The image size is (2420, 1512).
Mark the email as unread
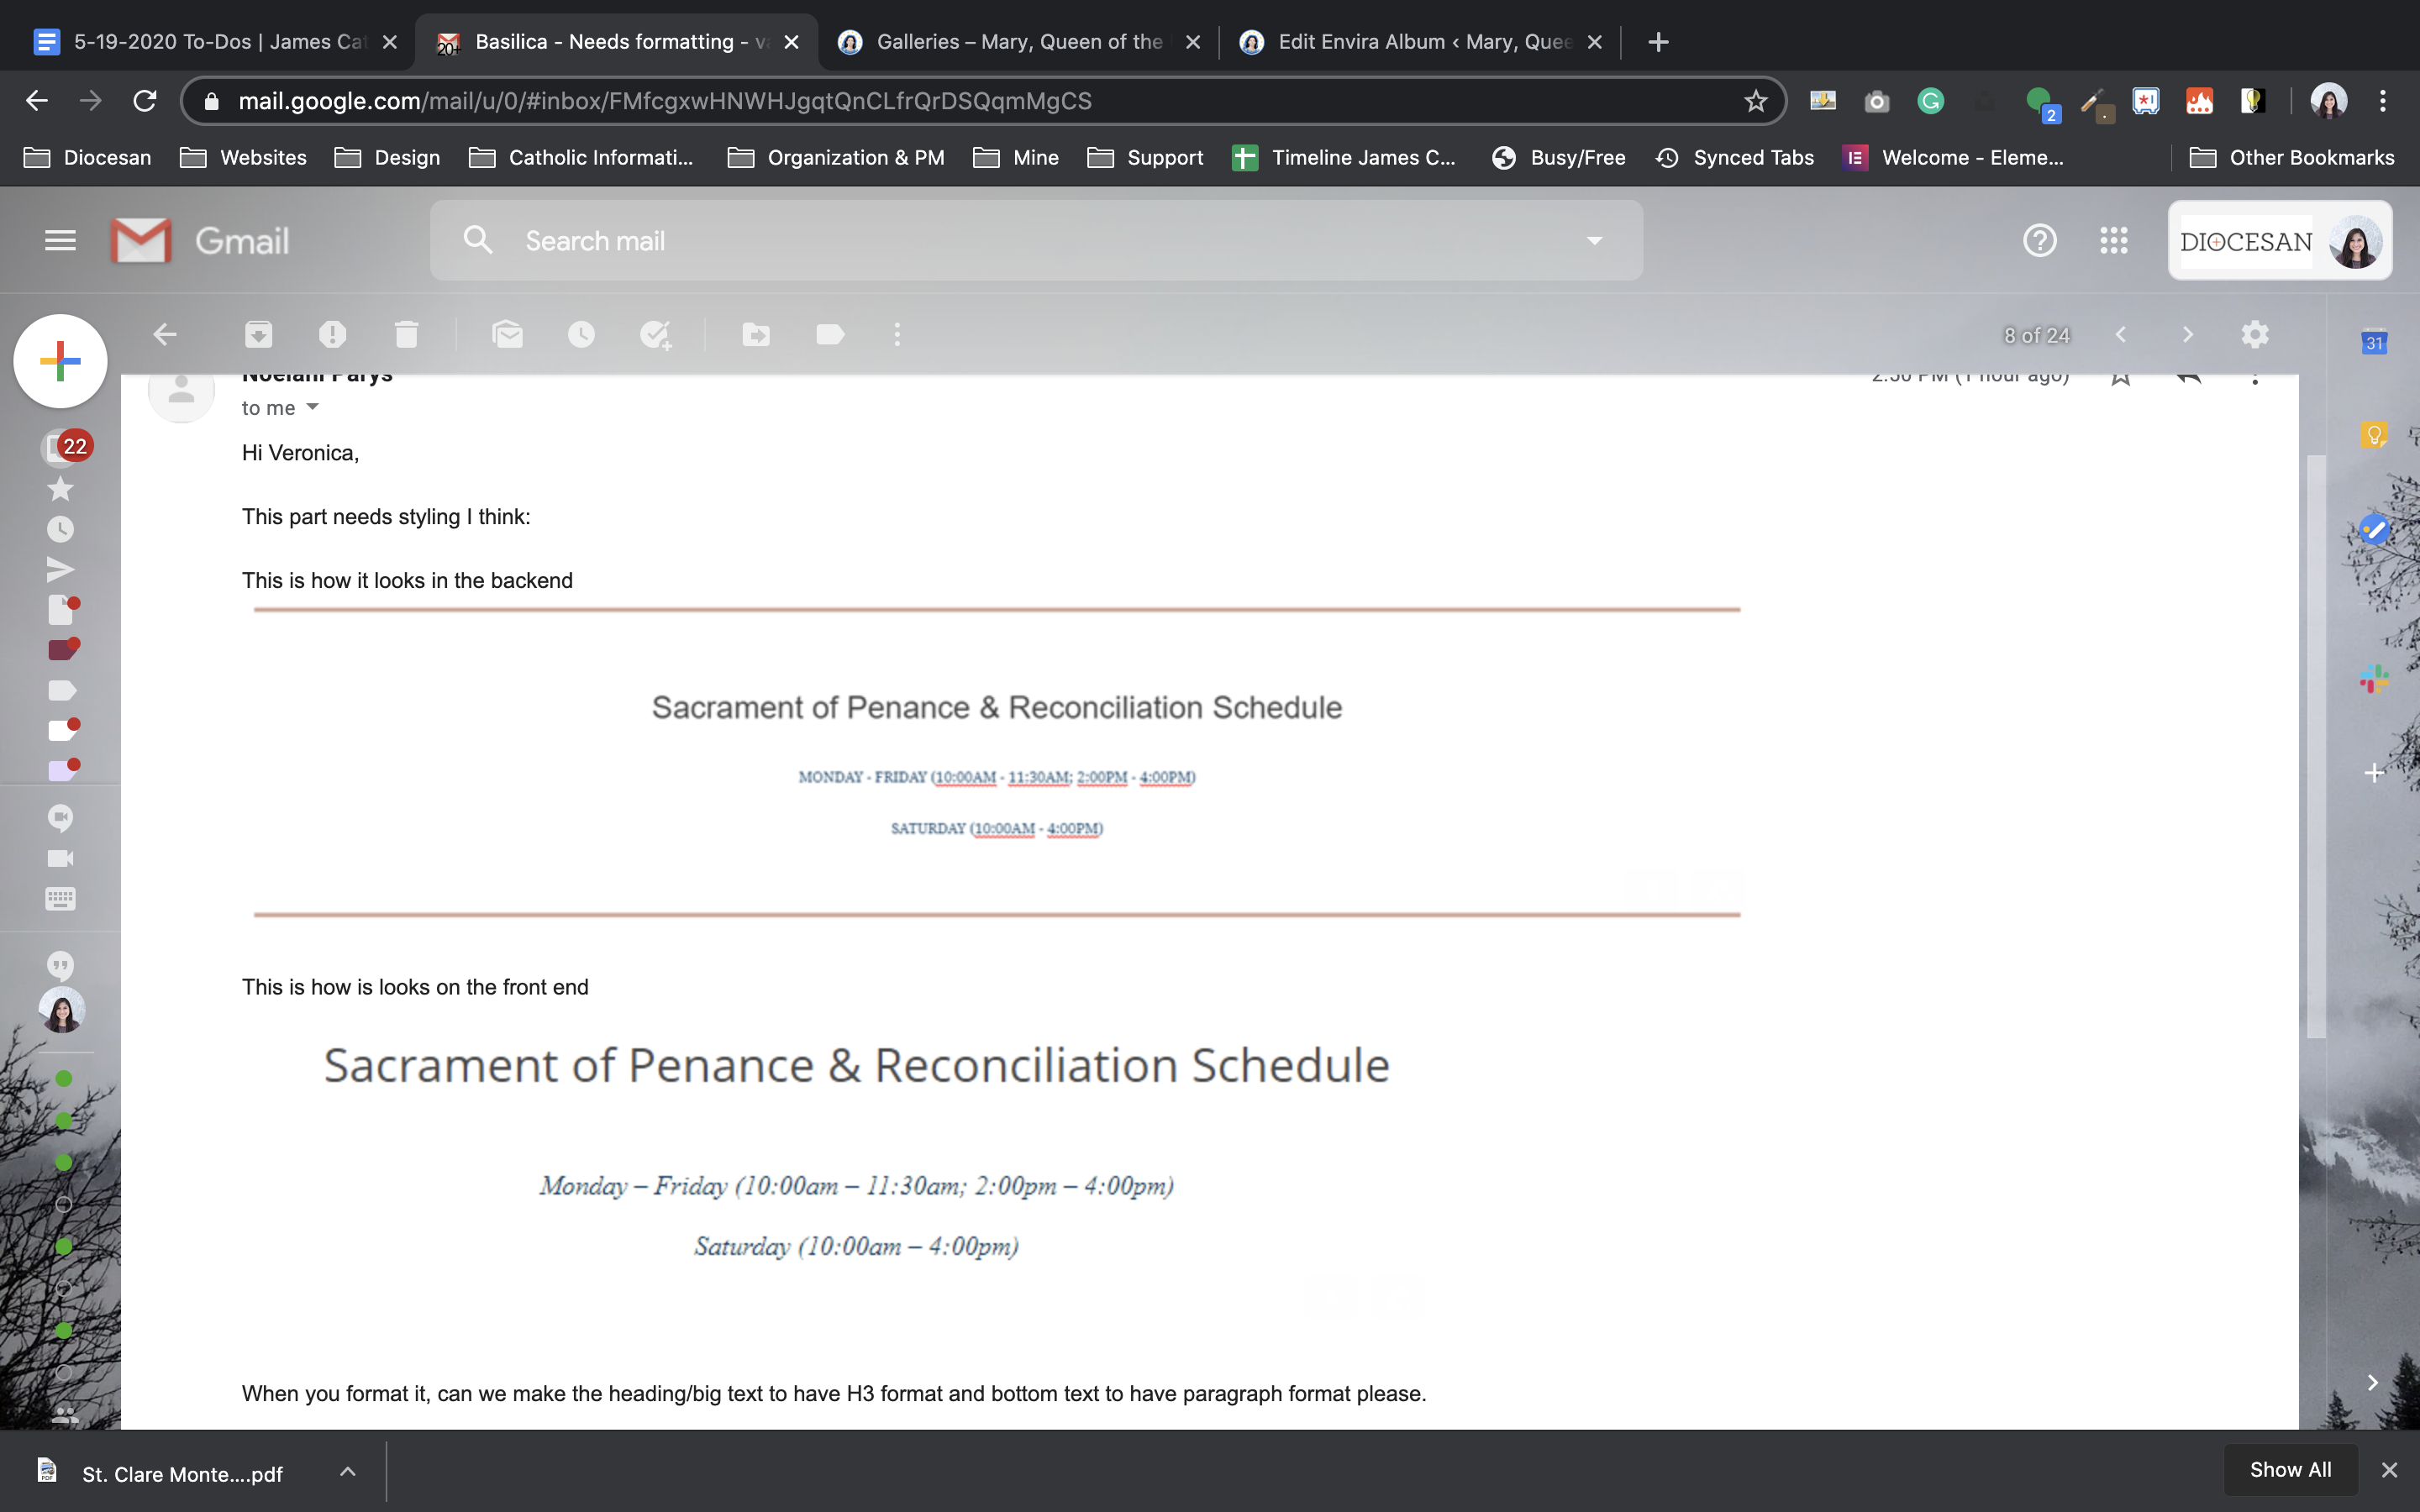pyautogui.click(x=508, y=334)
